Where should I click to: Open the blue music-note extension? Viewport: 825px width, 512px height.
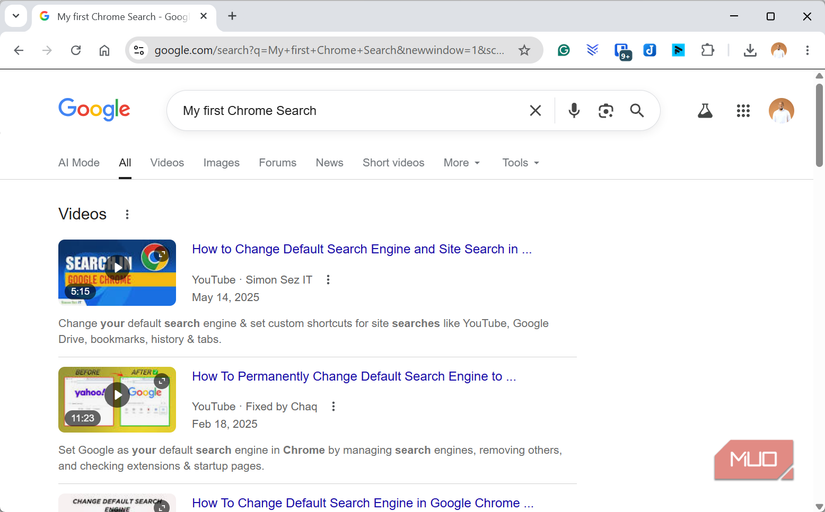pyautogui.click(x=650, y=51)
